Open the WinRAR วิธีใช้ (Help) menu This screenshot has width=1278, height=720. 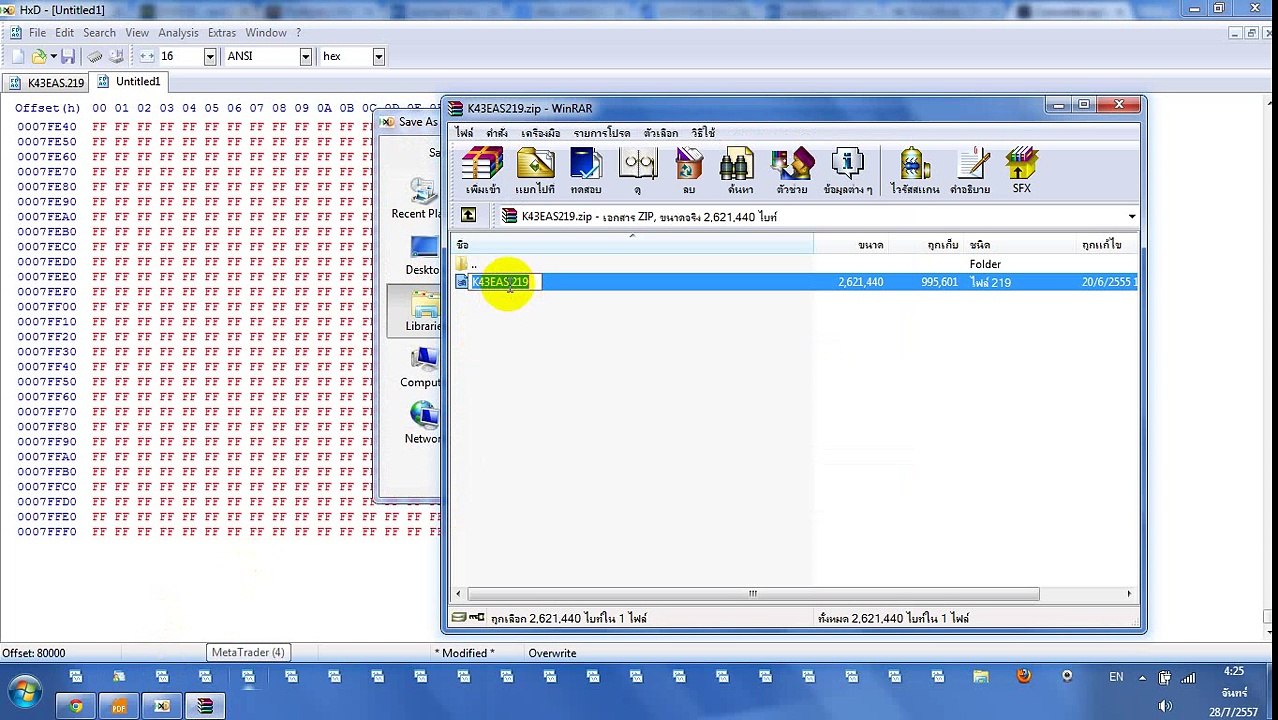pyautogui.click(x=703, y=133)
